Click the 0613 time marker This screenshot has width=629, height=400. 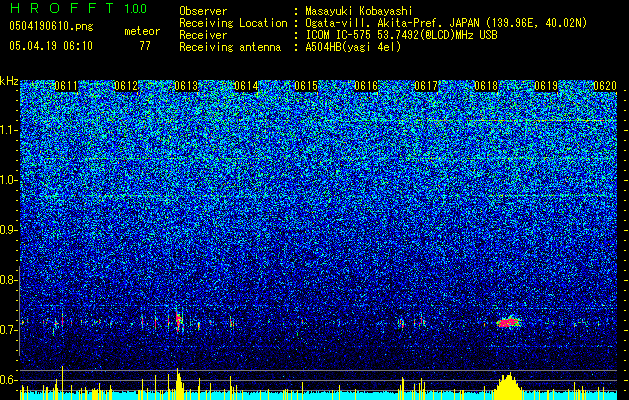(186, 86)
